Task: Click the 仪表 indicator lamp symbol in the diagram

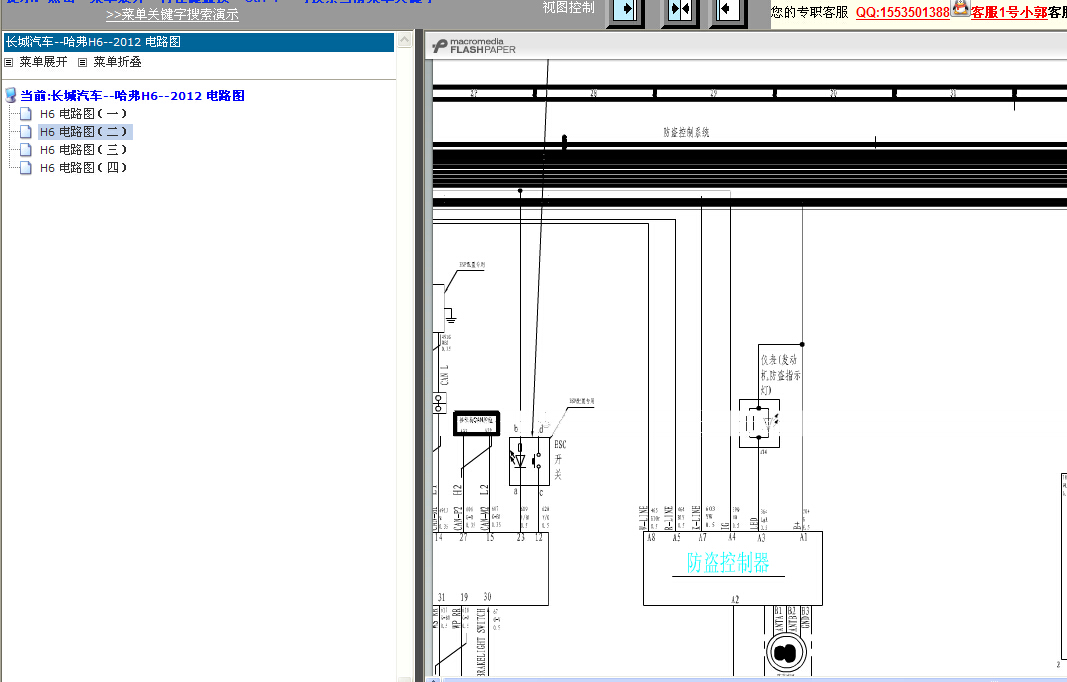Action: (x=759, y=423)
